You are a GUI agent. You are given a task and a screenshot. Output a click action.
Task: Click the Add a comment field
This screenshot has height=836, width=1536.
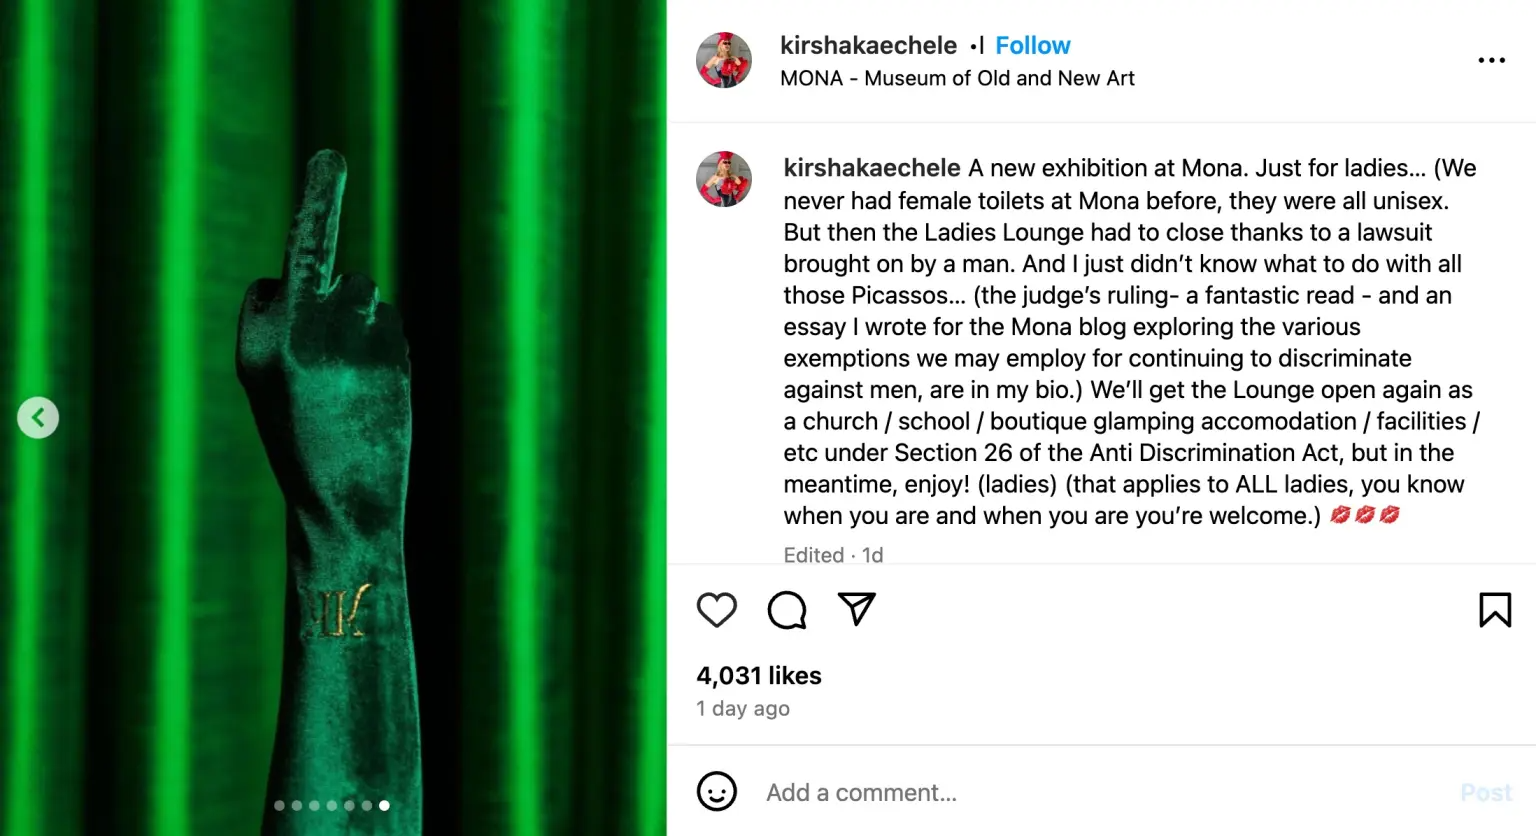click(x=1100, y=793)
